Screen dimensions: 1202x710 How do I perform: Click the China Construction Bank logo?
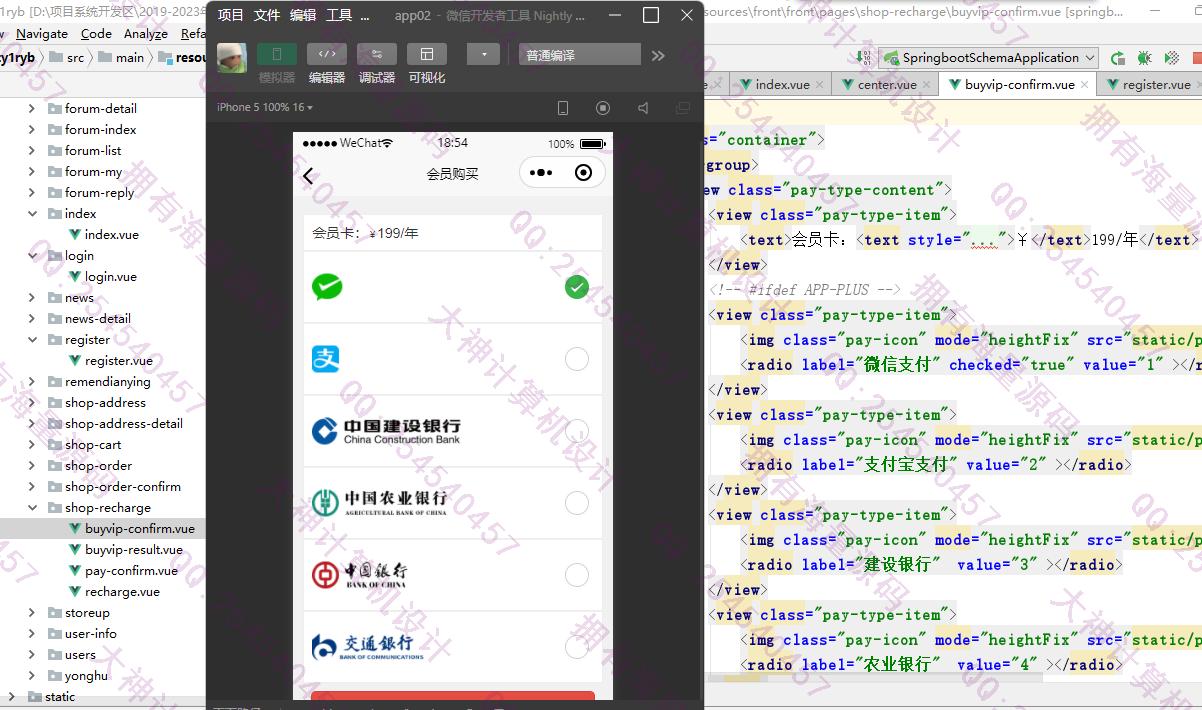pos(386,431)
